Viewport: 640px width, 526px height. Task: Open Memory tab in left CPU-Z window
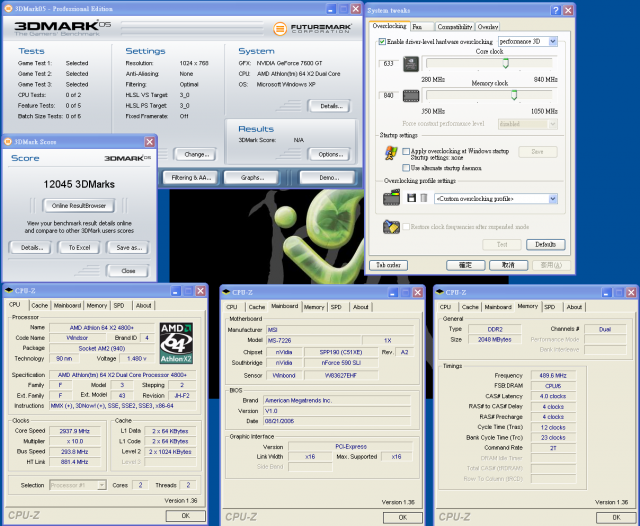tap(97, 306)
